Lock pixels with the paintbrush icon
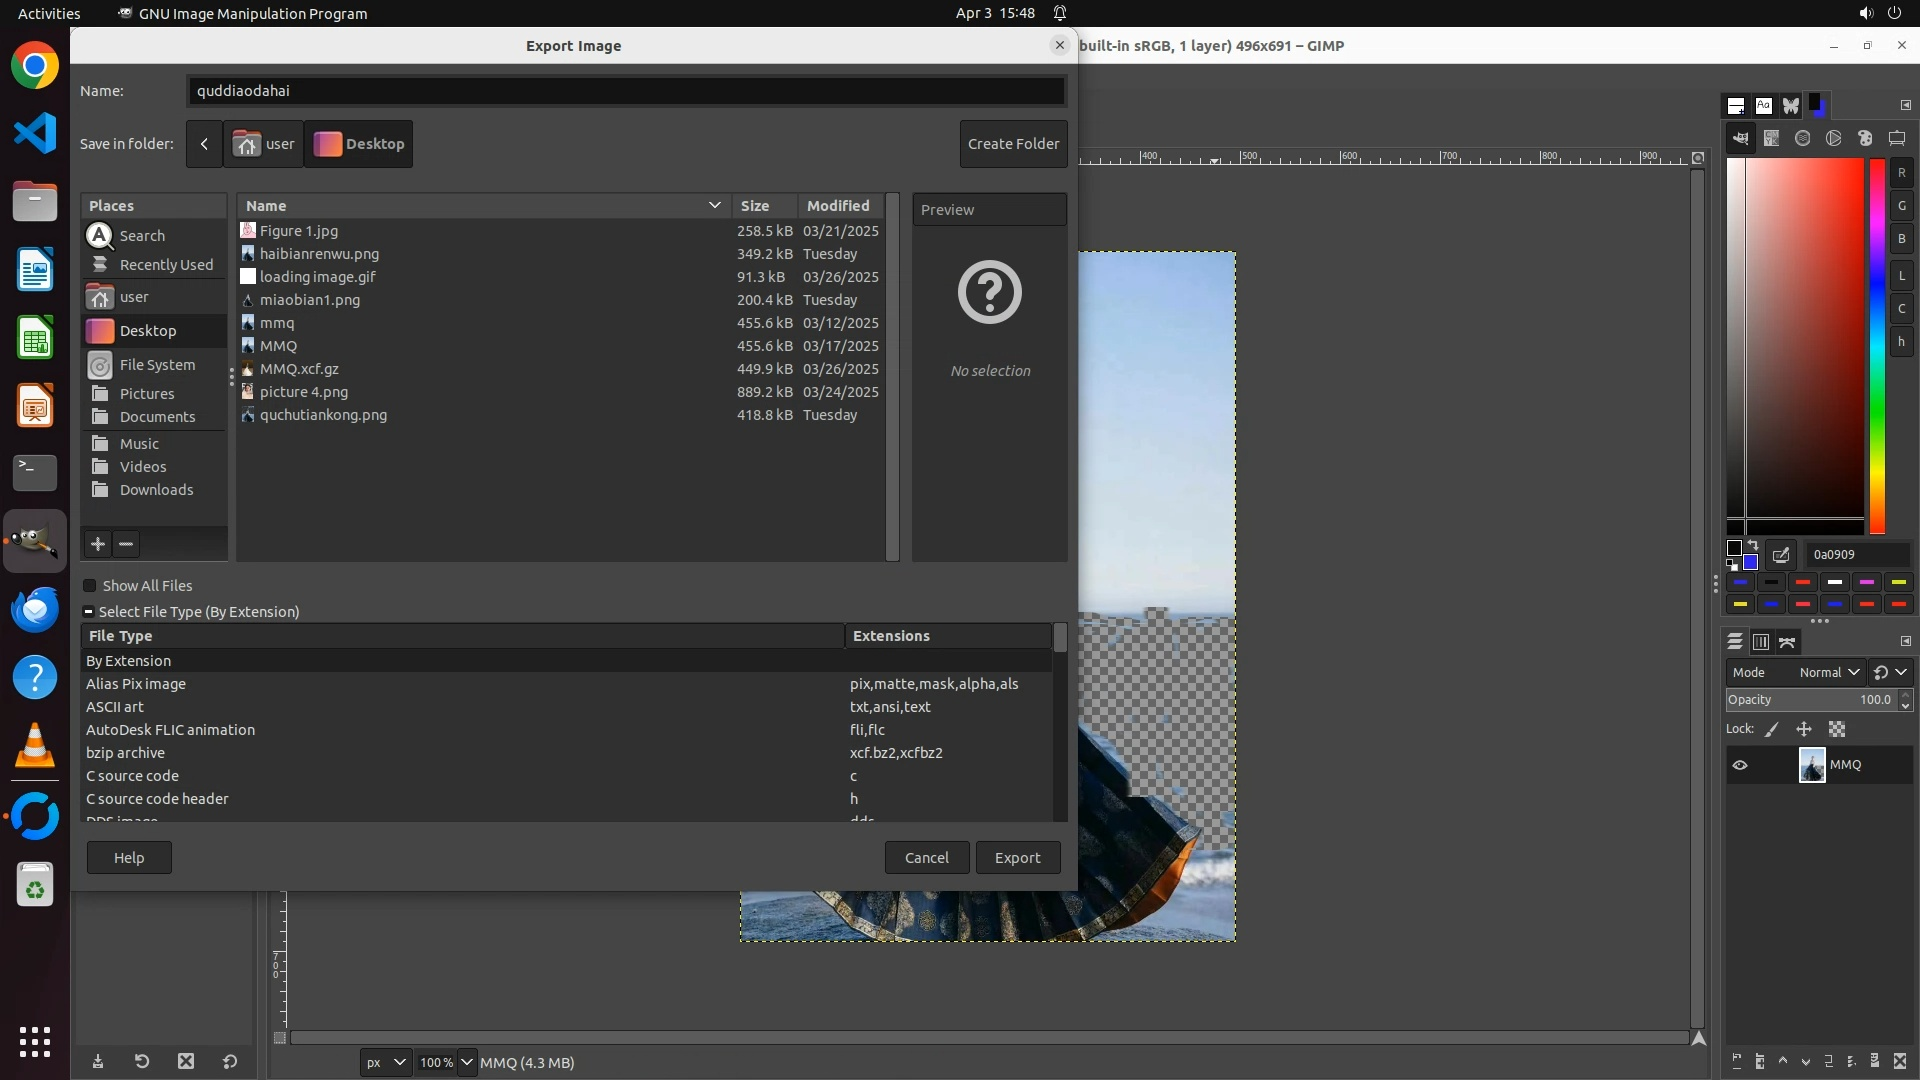This screenshot has height=1080, width=1920. (x=1772, y=729)
